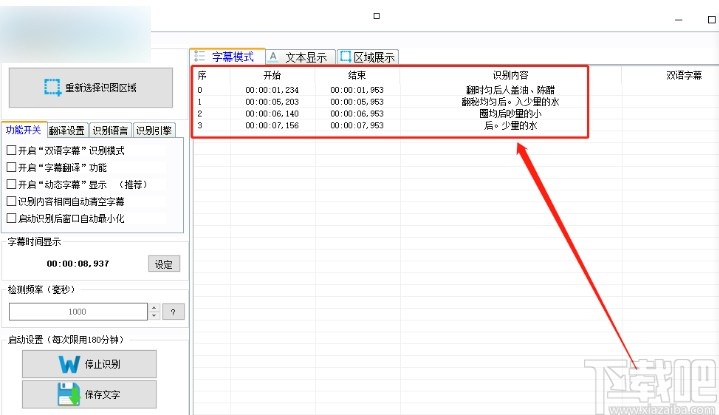Click the list icon on the 字幕模式 tab
Viewport: 719px width, 415px height.
pos(199,56)
